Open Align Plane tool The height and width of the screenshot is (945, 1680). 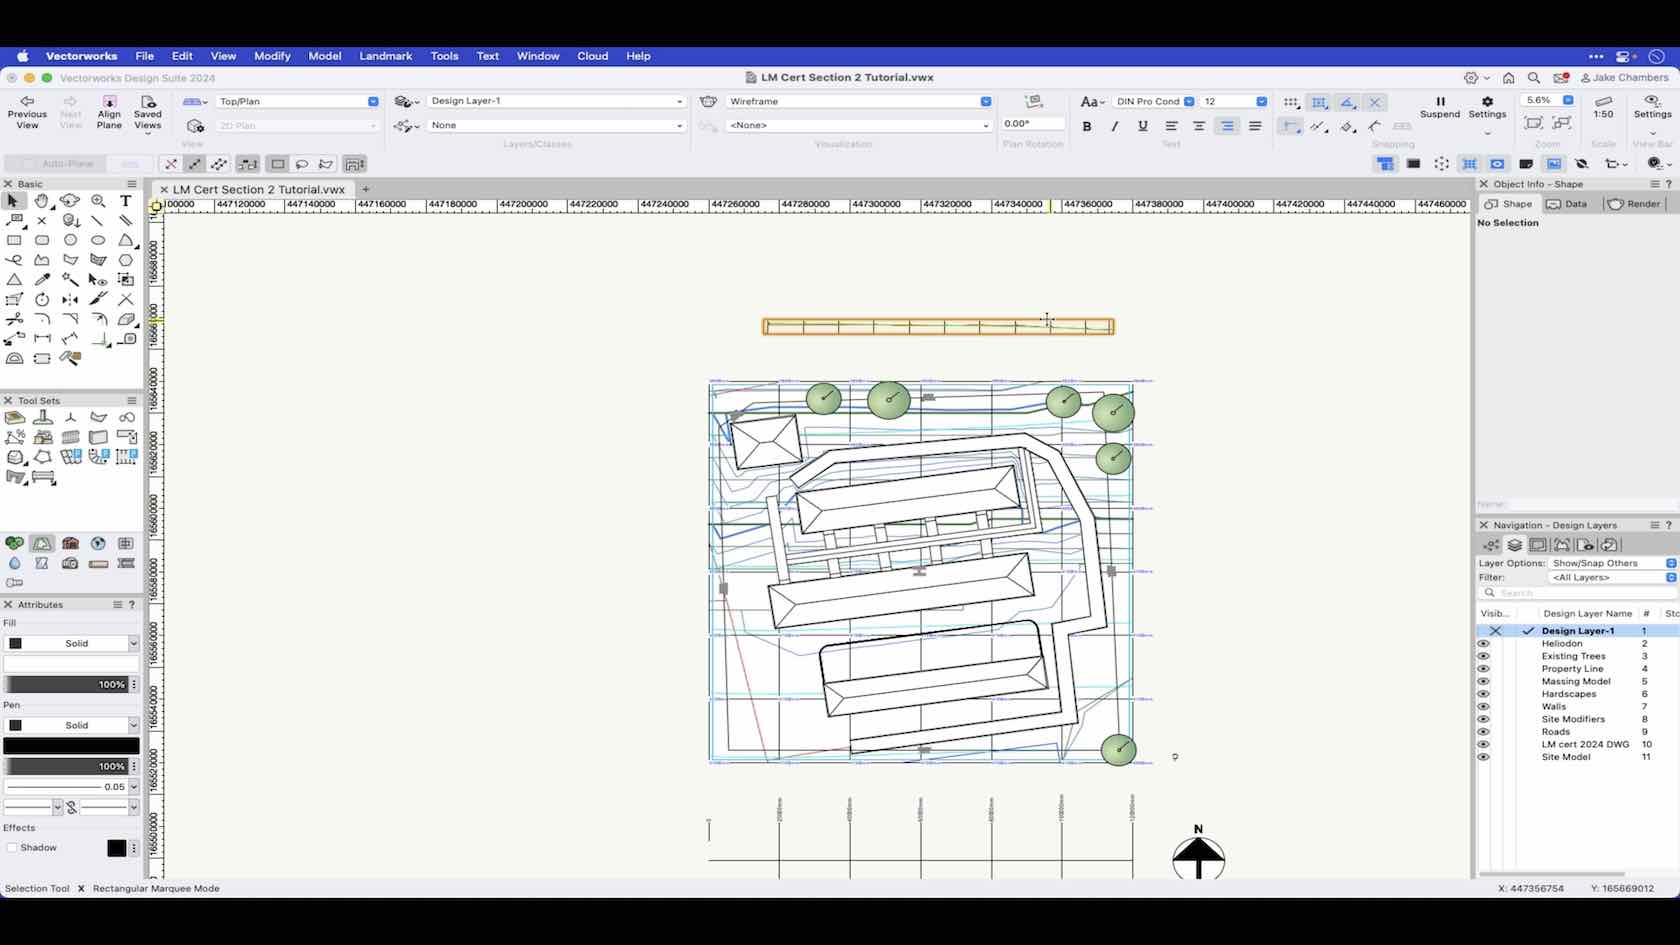(x=109, y=112)
